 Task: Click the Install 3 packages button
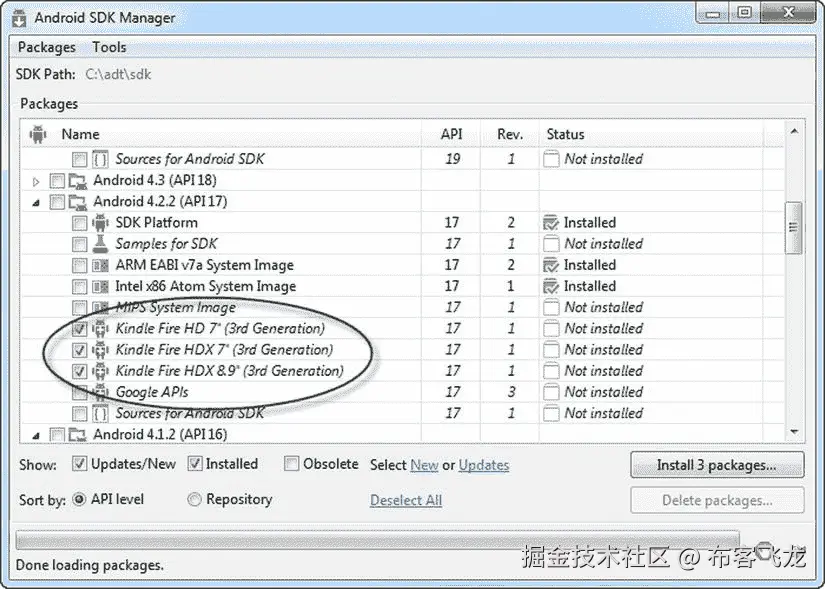pyautogui.click(x=717, y=465)
